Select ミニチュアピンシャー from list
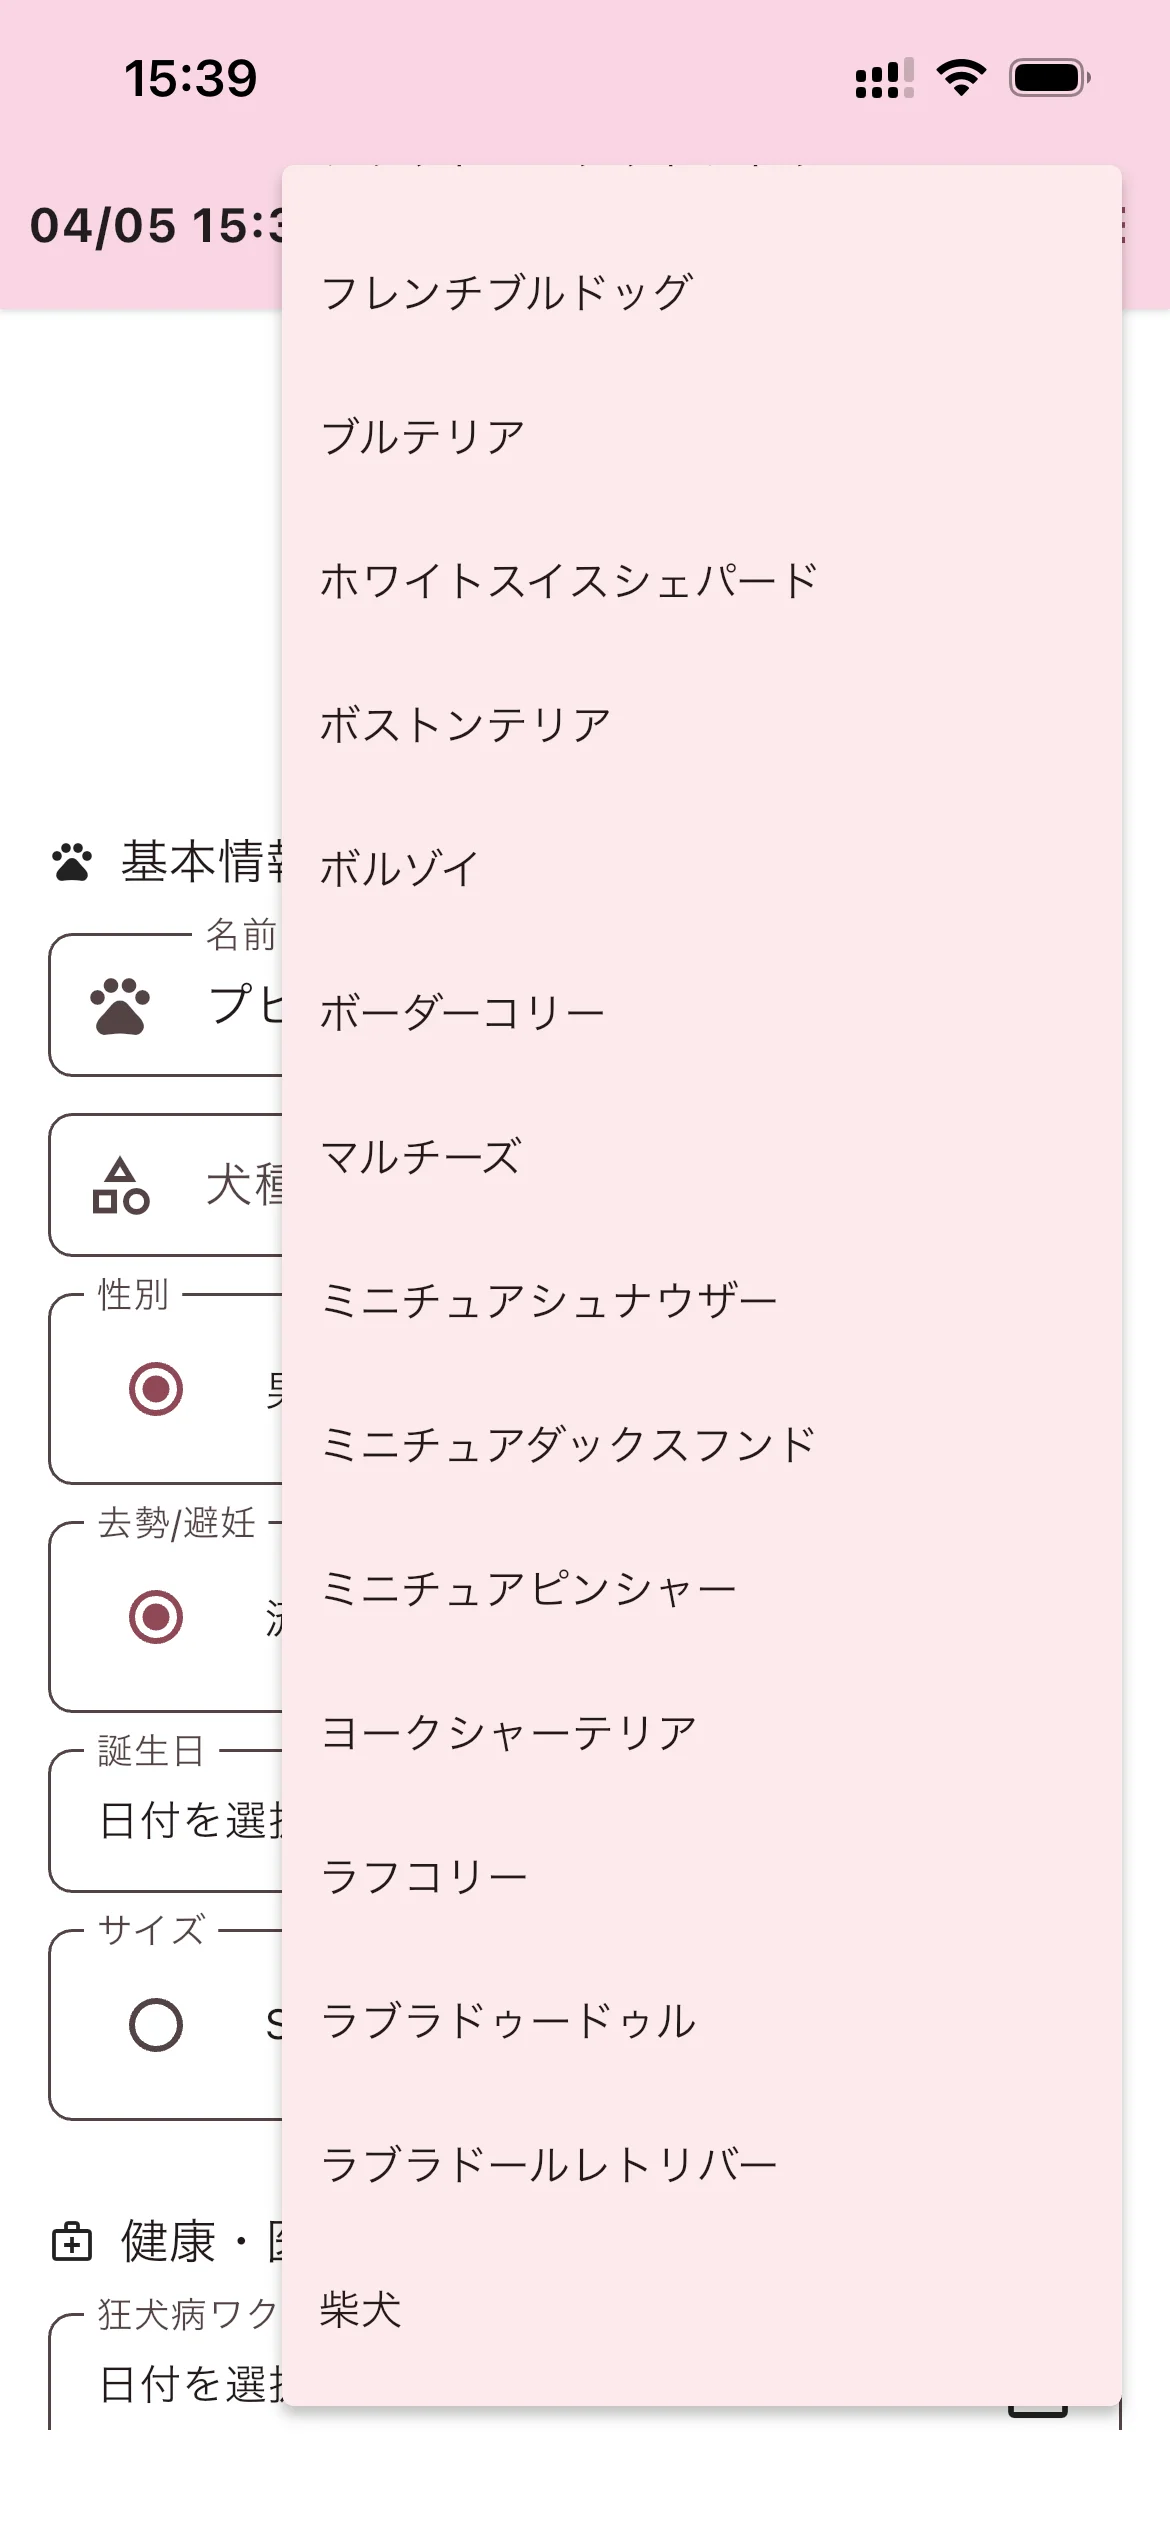The image size is (1170, 2532). point(528,1589)
